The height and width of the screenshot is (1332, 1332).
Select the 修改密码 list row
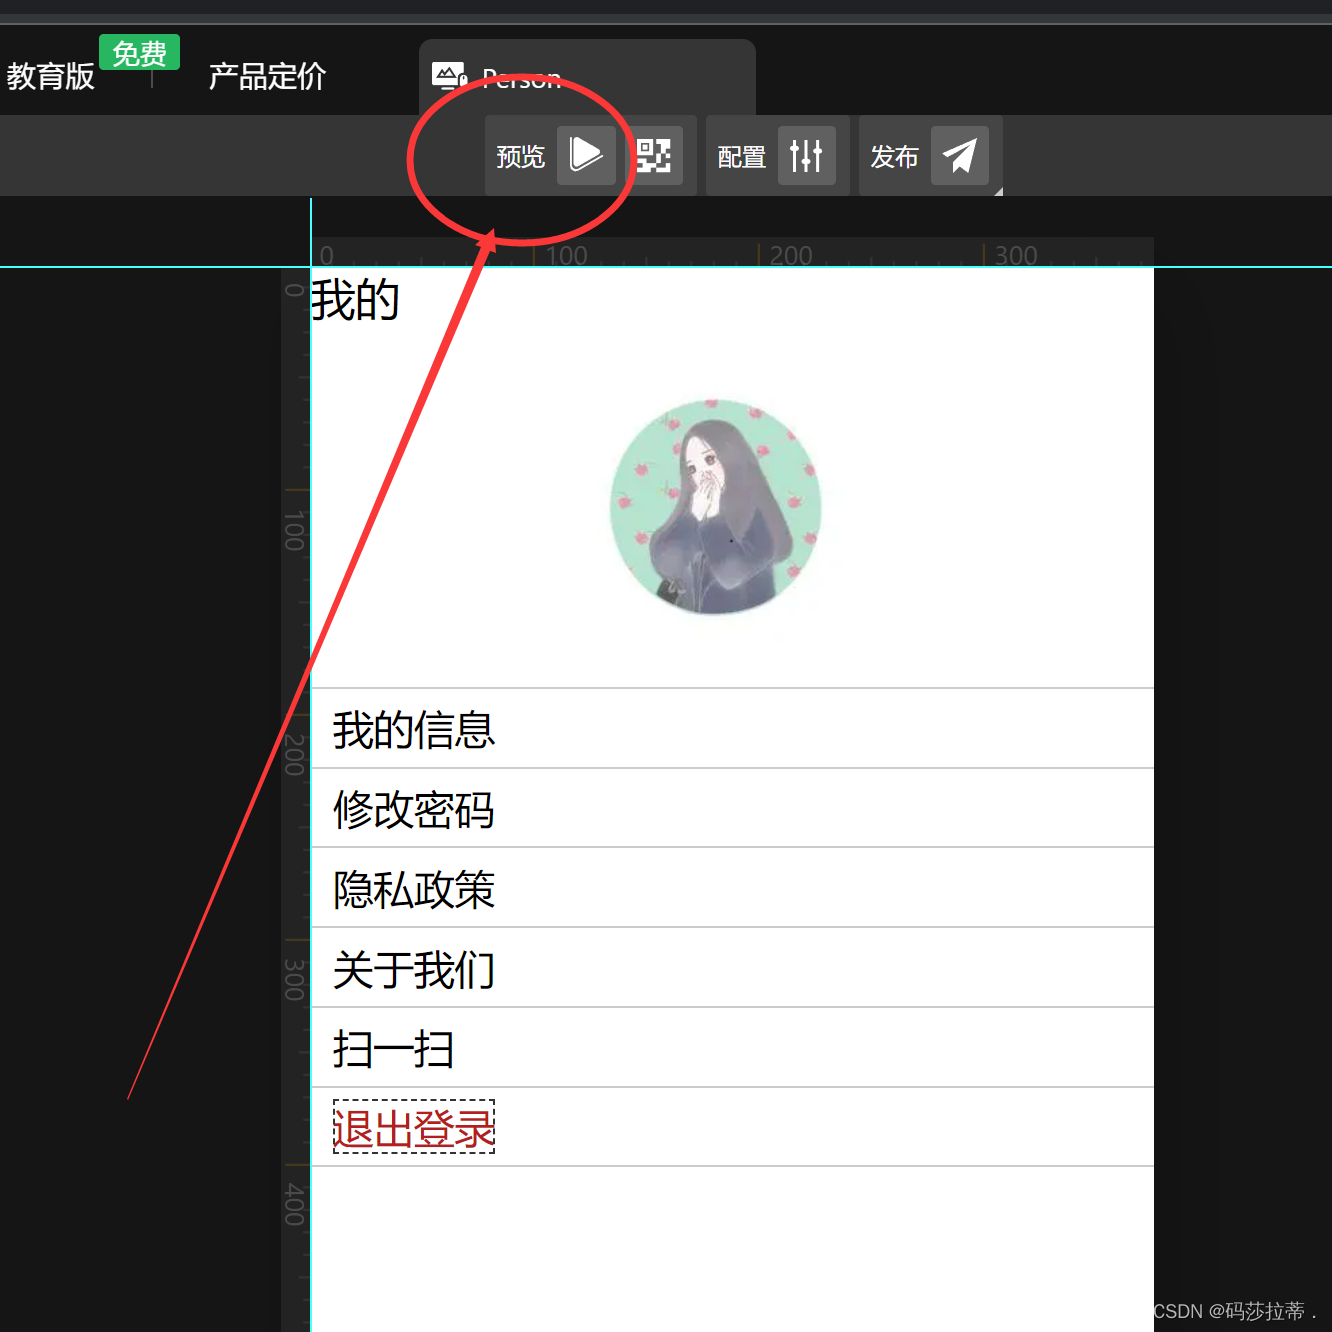tap(733, 808)
